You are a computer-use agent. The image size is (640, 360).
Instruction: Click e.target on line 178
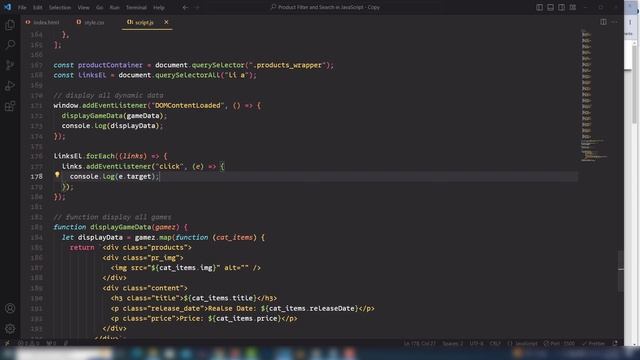coord(135,176)
